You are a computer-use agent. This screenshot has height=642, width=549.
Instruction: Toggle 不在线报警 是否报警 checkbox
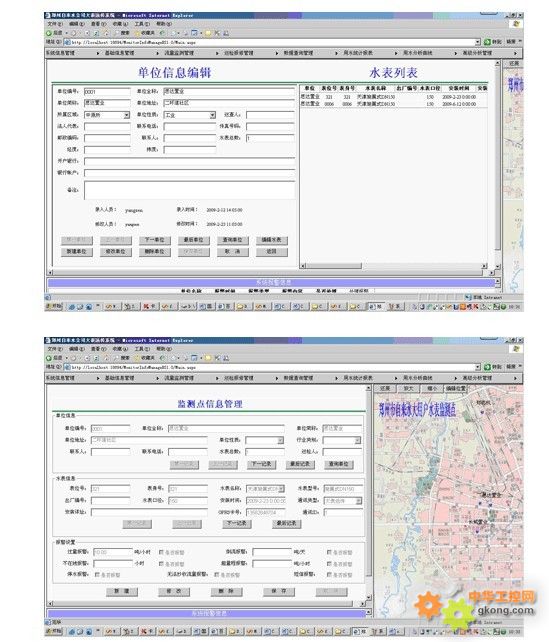pyautogui.click(x=161, y=564)
